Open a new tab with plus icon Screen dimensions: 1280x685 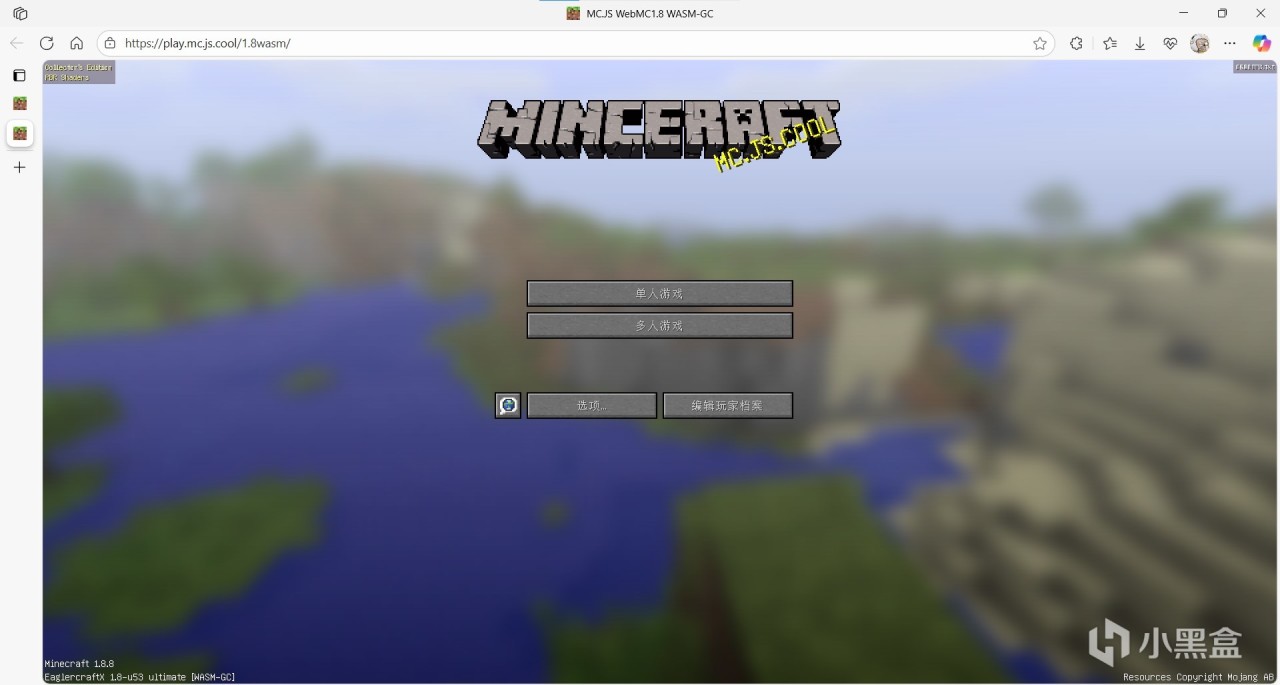[x=19, y=167]
